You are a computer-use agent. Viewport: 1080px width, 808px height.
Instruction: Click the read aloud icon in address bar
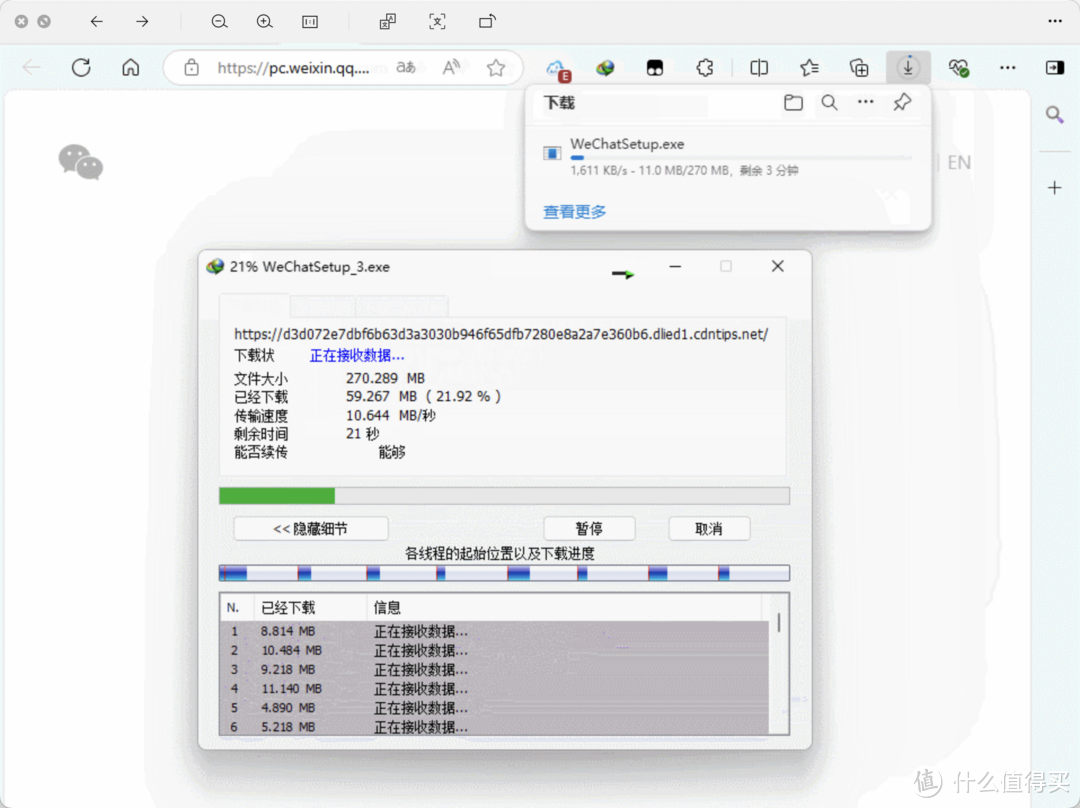[451, 68]
